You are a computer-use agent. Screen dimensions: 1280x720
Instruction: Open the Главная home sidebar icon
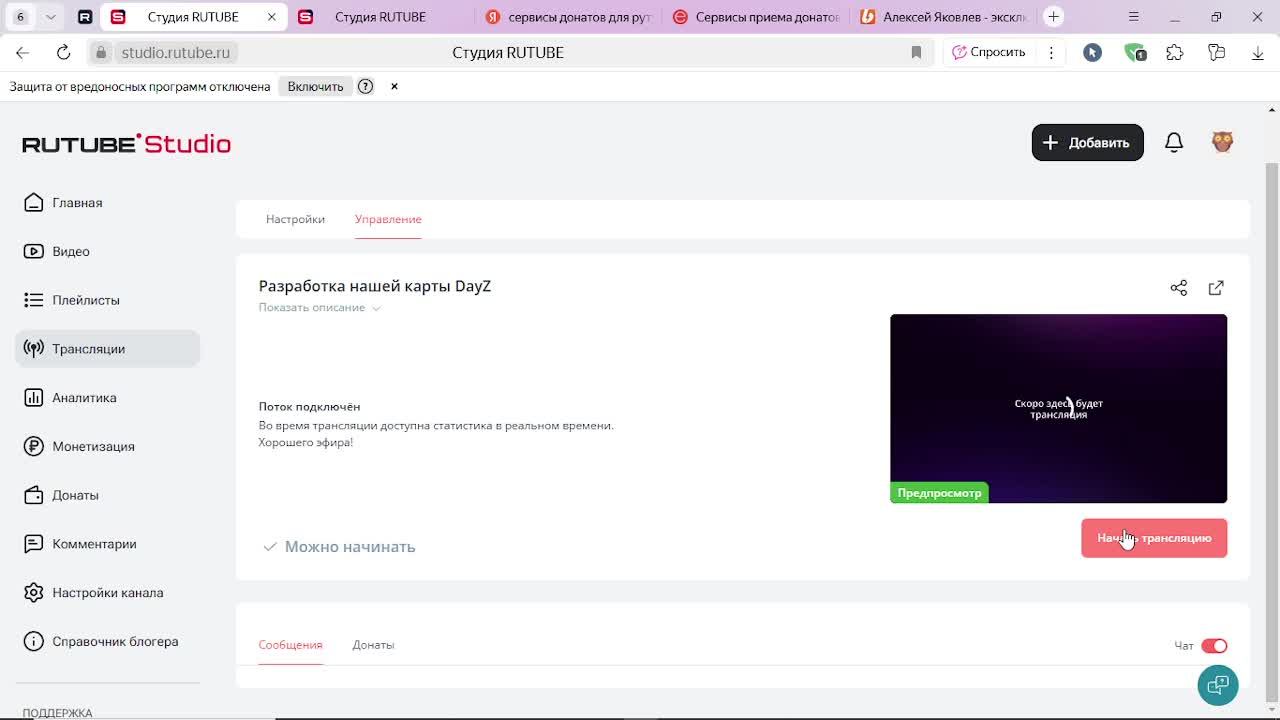(x=34, y=203)
